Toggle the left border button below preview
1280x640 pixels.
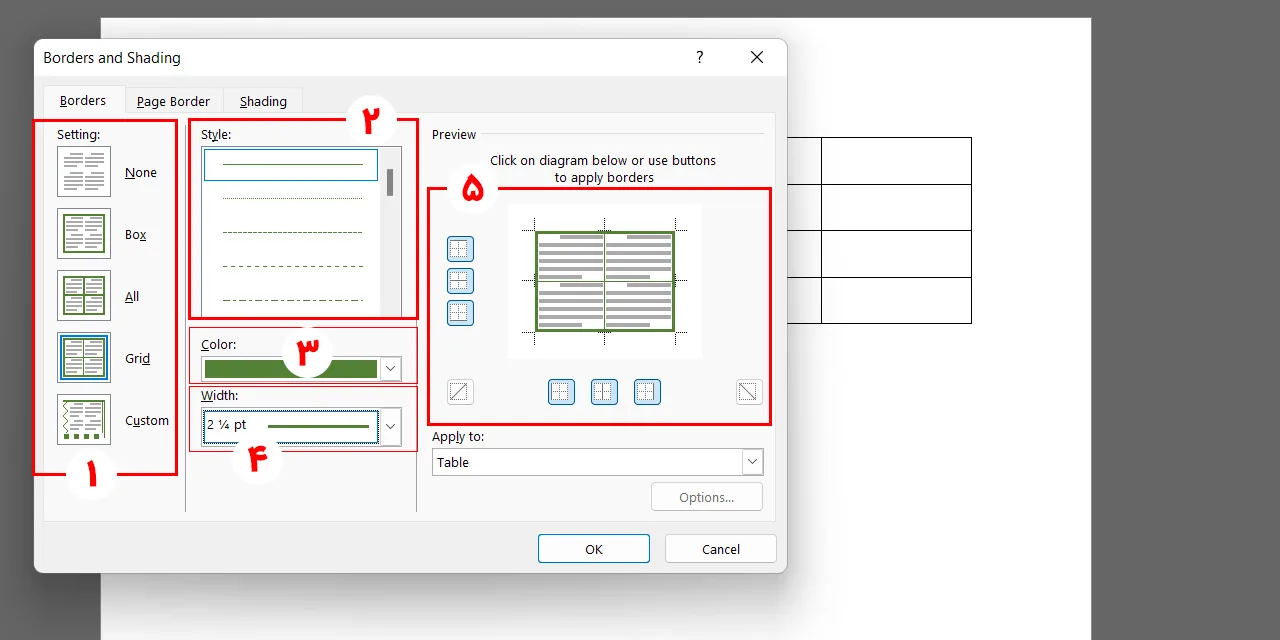pyautogui.click(x=561, y=392)
